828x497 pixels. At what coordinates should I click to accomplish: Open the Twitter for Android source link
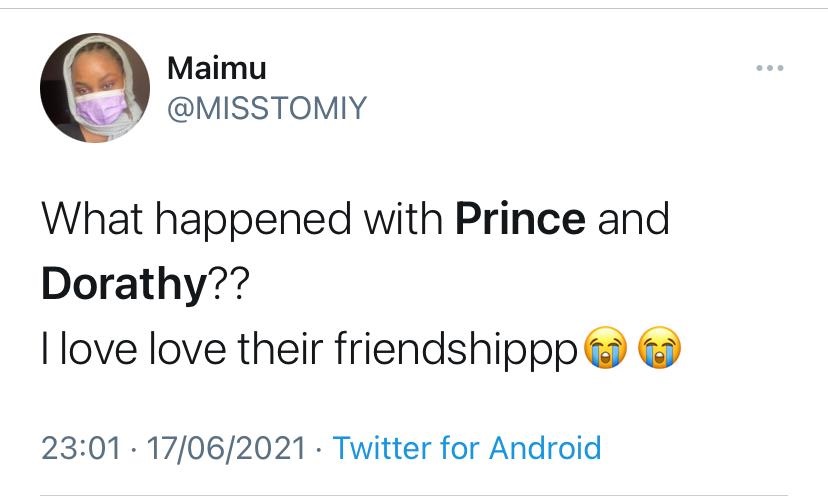[x=467, y=447]
